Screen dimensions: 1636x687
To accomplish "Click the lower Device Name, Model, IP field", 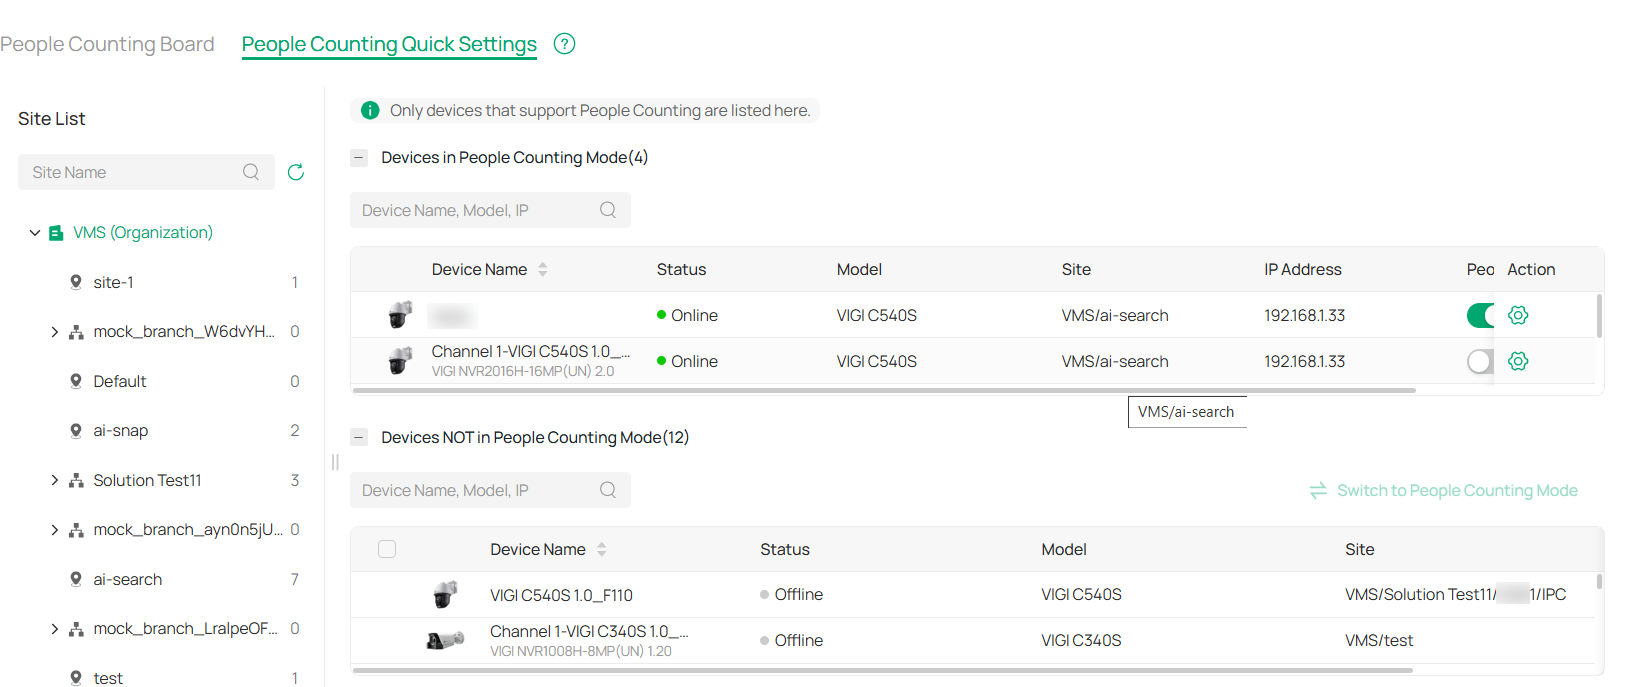I will coord(475,490).
